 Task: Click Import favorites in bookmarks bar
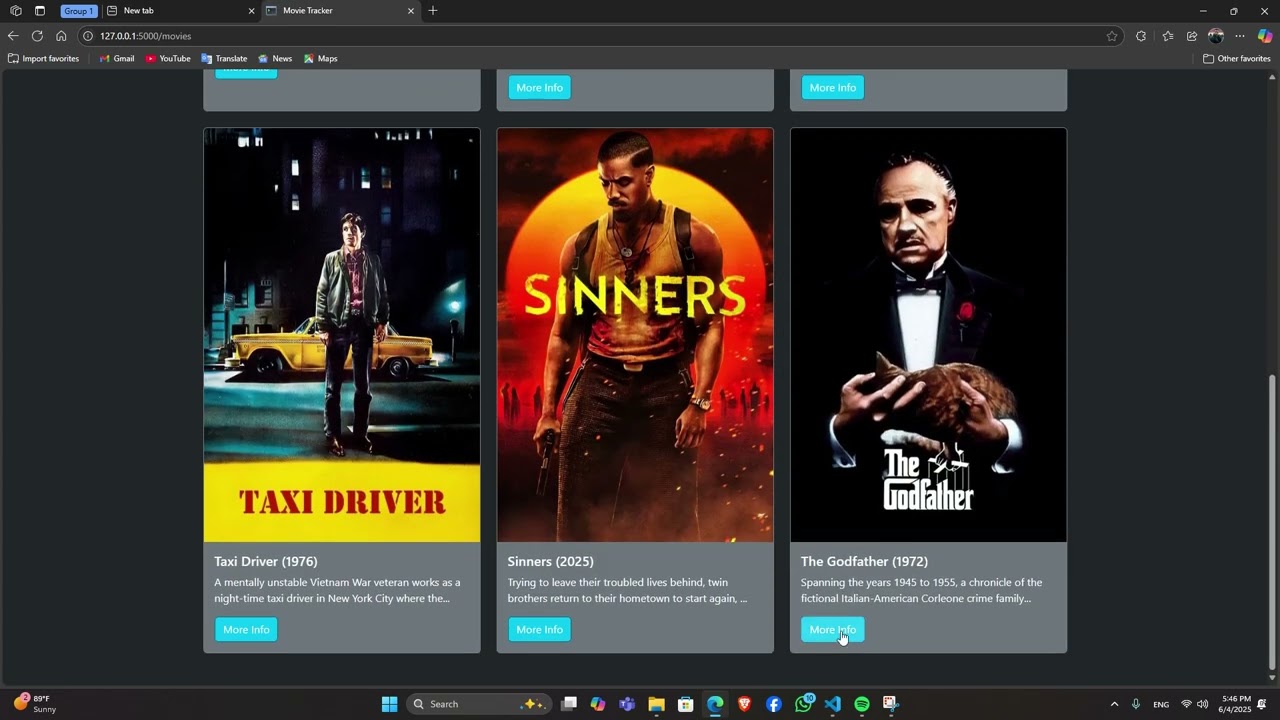44,59
